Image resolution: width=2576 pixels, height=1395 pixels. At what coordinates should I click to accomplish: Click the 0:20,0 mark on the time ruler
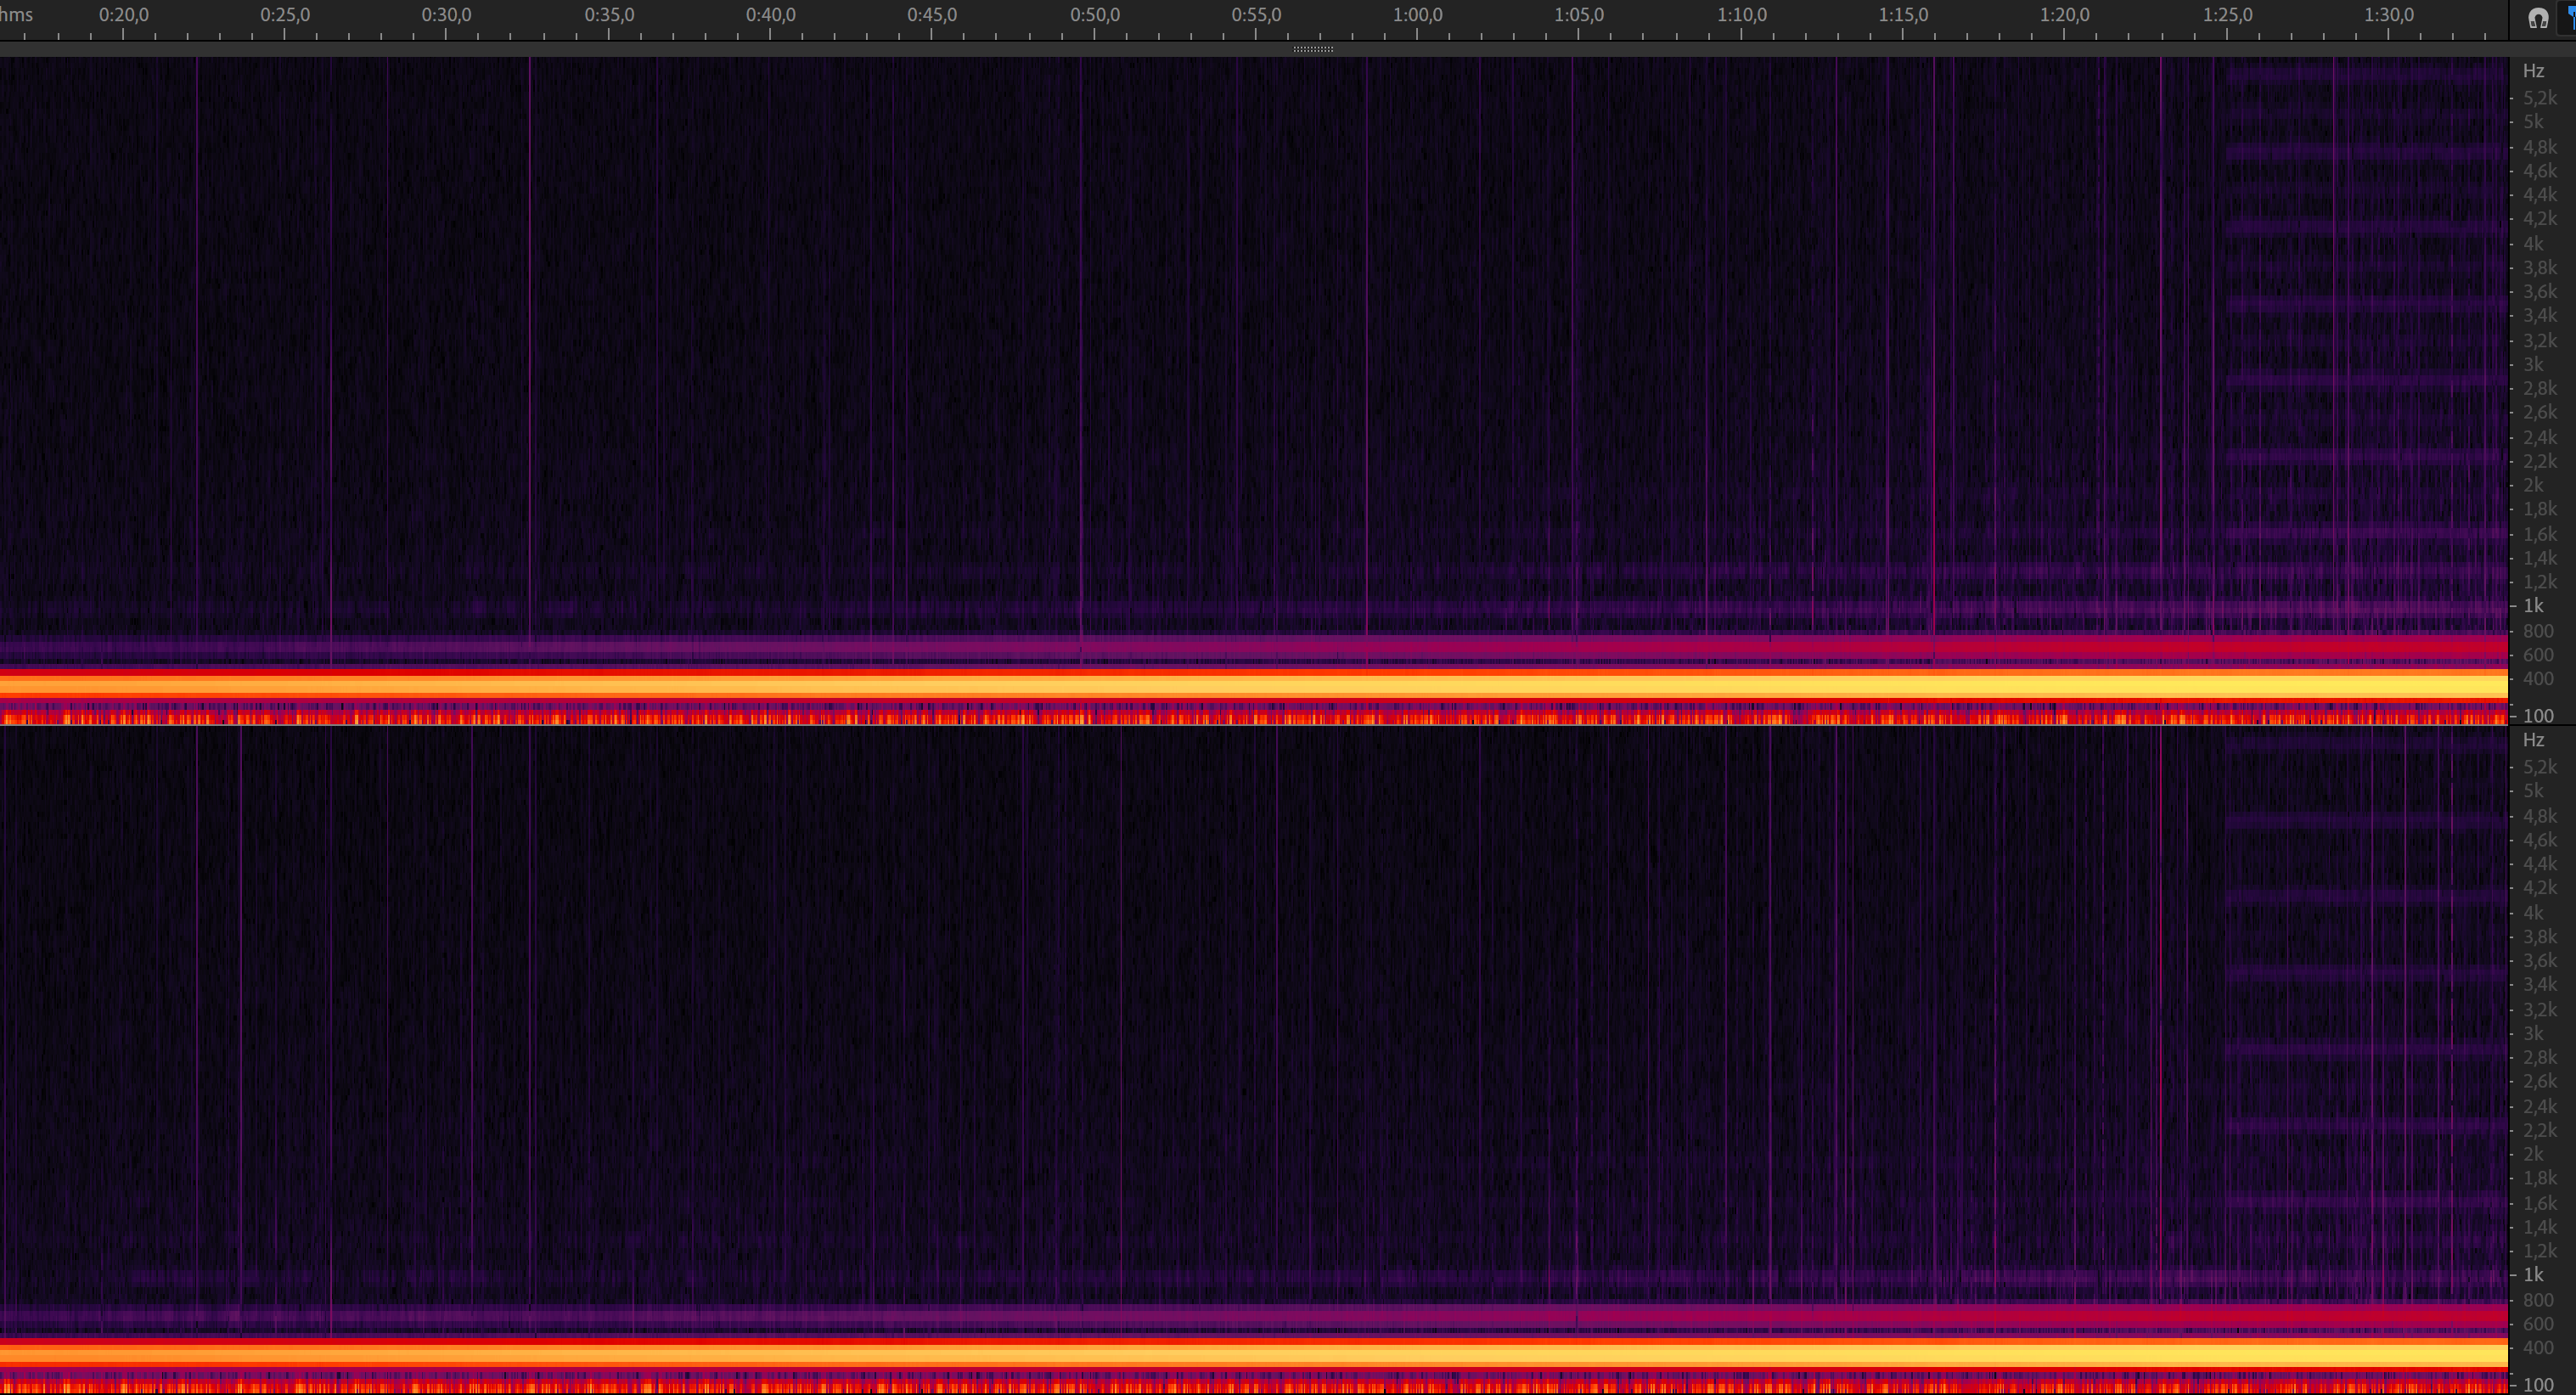click(x=123, y=15)
